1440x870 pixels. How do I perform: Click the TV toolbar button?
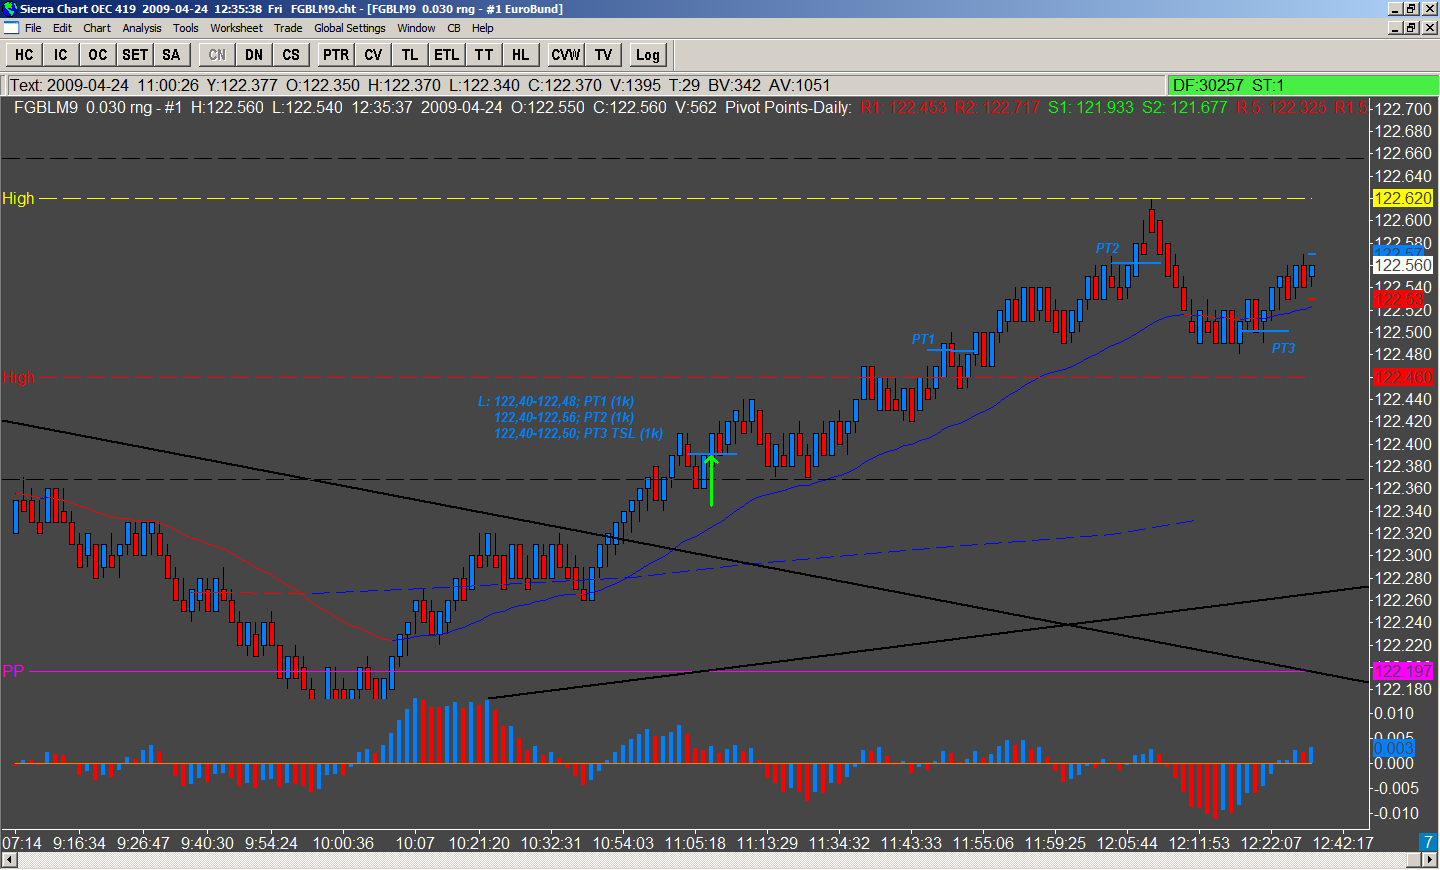click(x=603, y=55)
